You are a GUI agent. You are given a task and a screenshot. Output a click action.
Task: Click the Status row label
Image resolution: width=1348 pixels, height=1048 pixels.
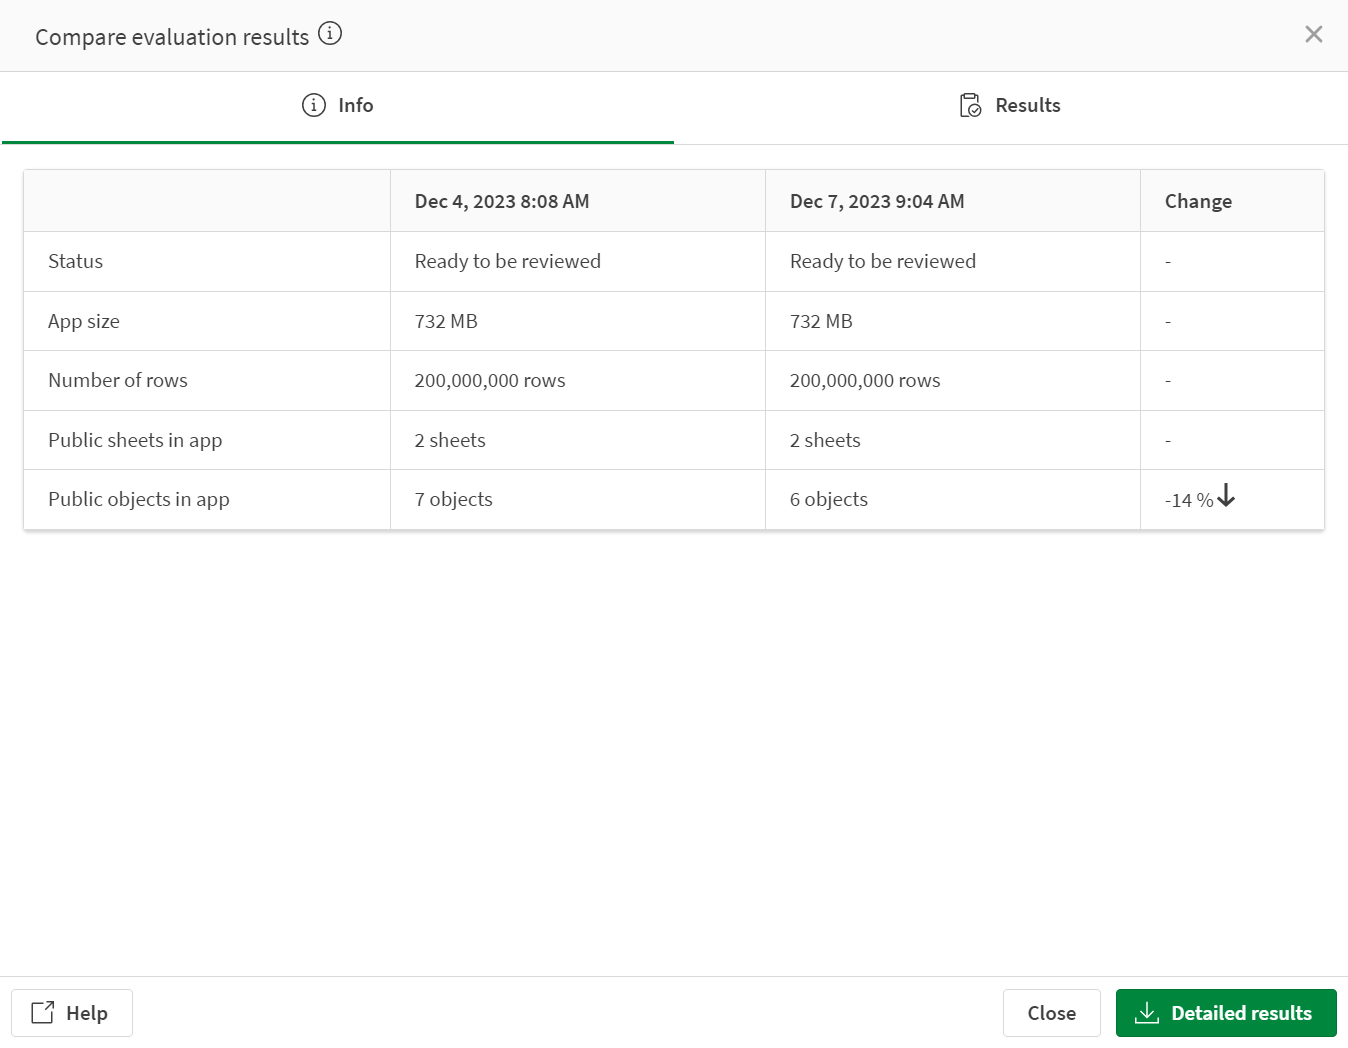click(x=75, y=261)
